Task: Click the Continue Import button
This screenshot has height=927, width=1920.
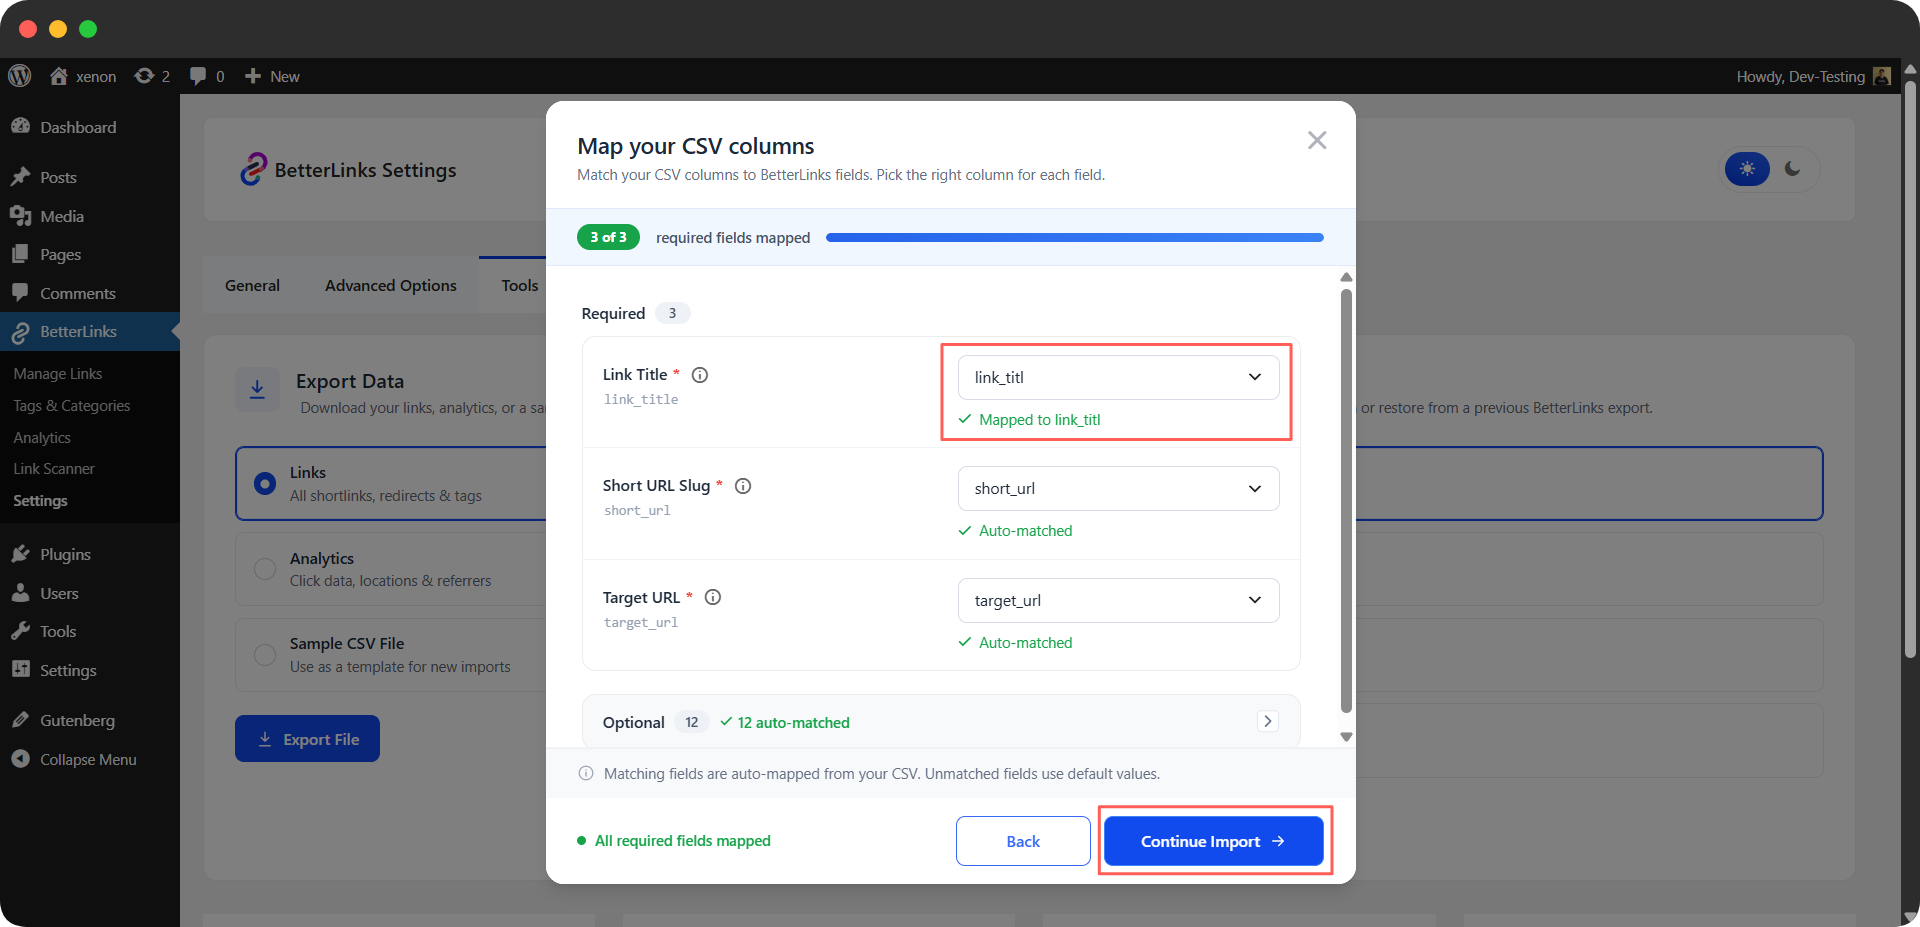Action: pyautogui.click(x=1213, y=841)
